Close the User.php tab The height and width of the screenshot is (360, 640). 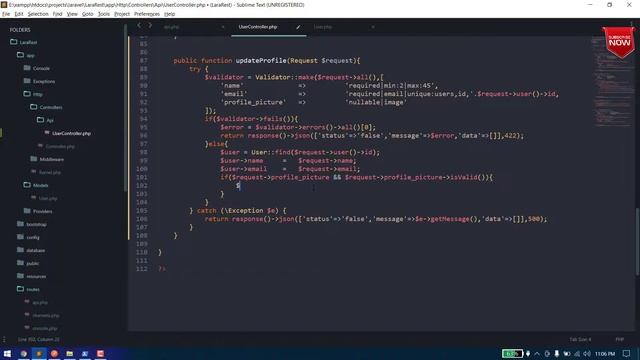[373, 27]
